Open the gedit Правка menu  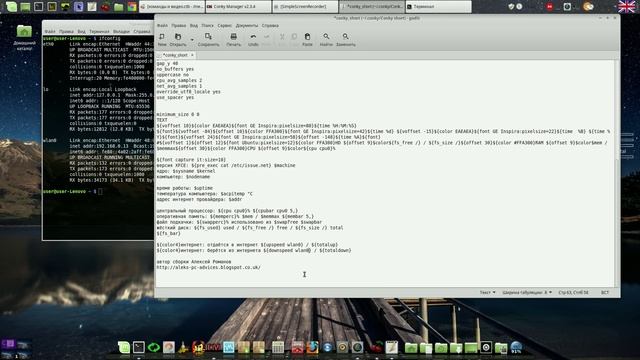[x=178, y=25]
